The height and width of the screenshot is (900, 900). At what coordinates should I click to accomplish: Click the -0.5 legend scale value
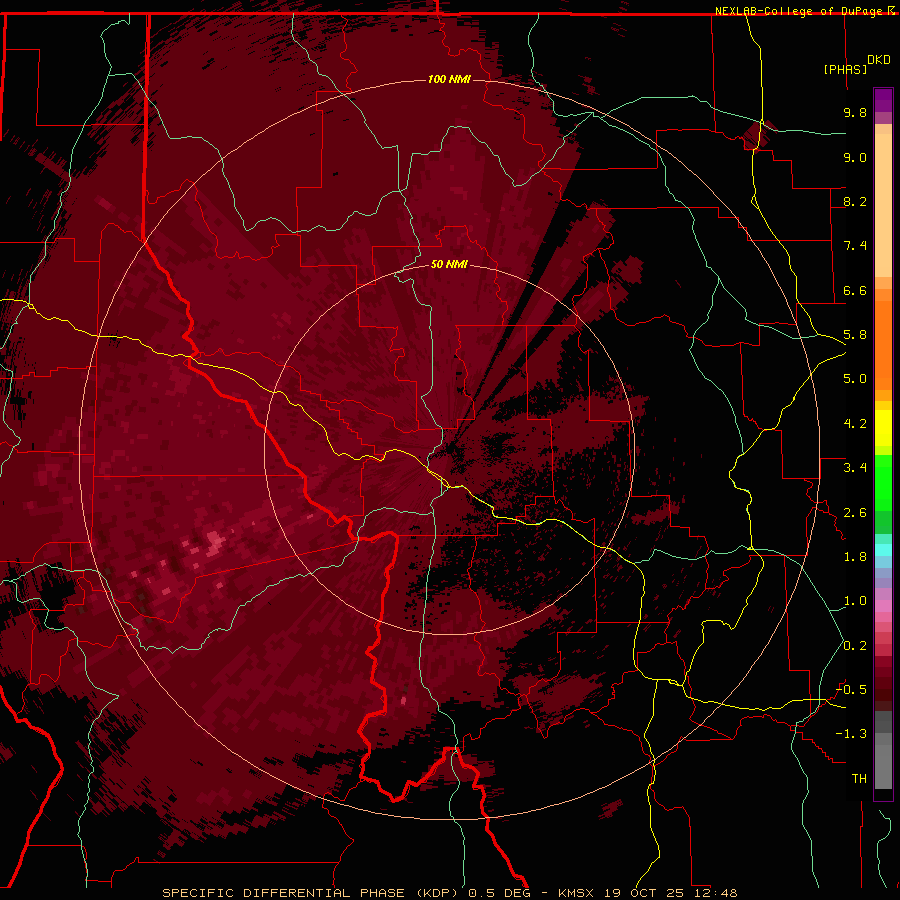tap(851, 690)
